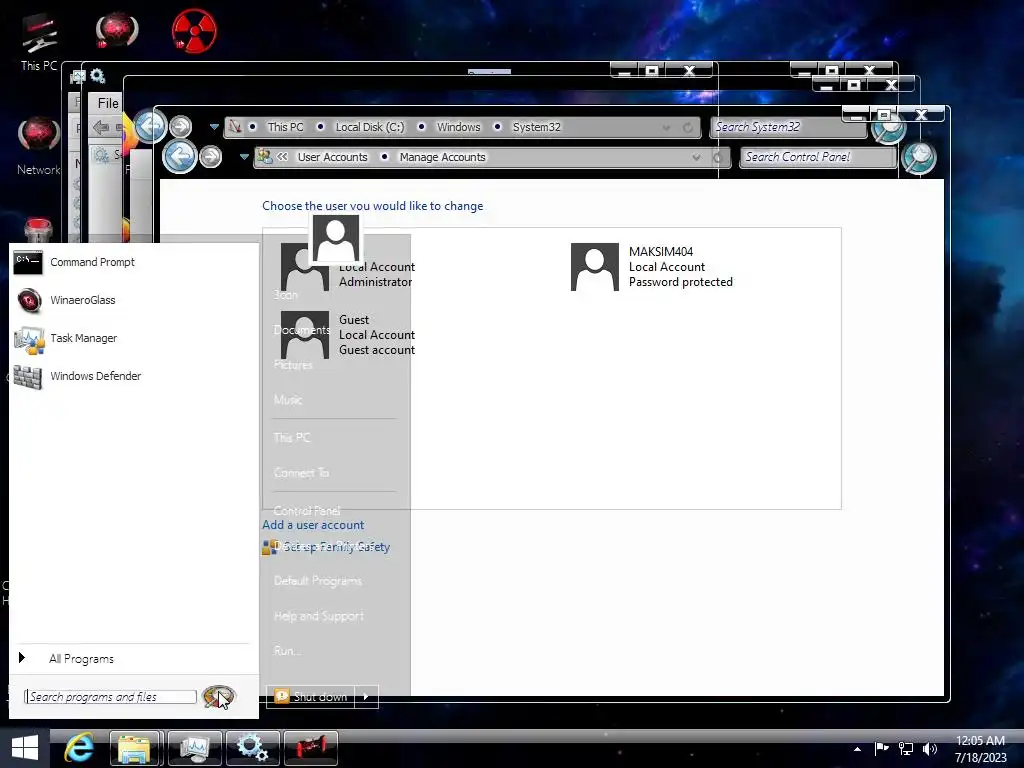
Task: Click the Windows breadcrumb
Action: (458, 127)
